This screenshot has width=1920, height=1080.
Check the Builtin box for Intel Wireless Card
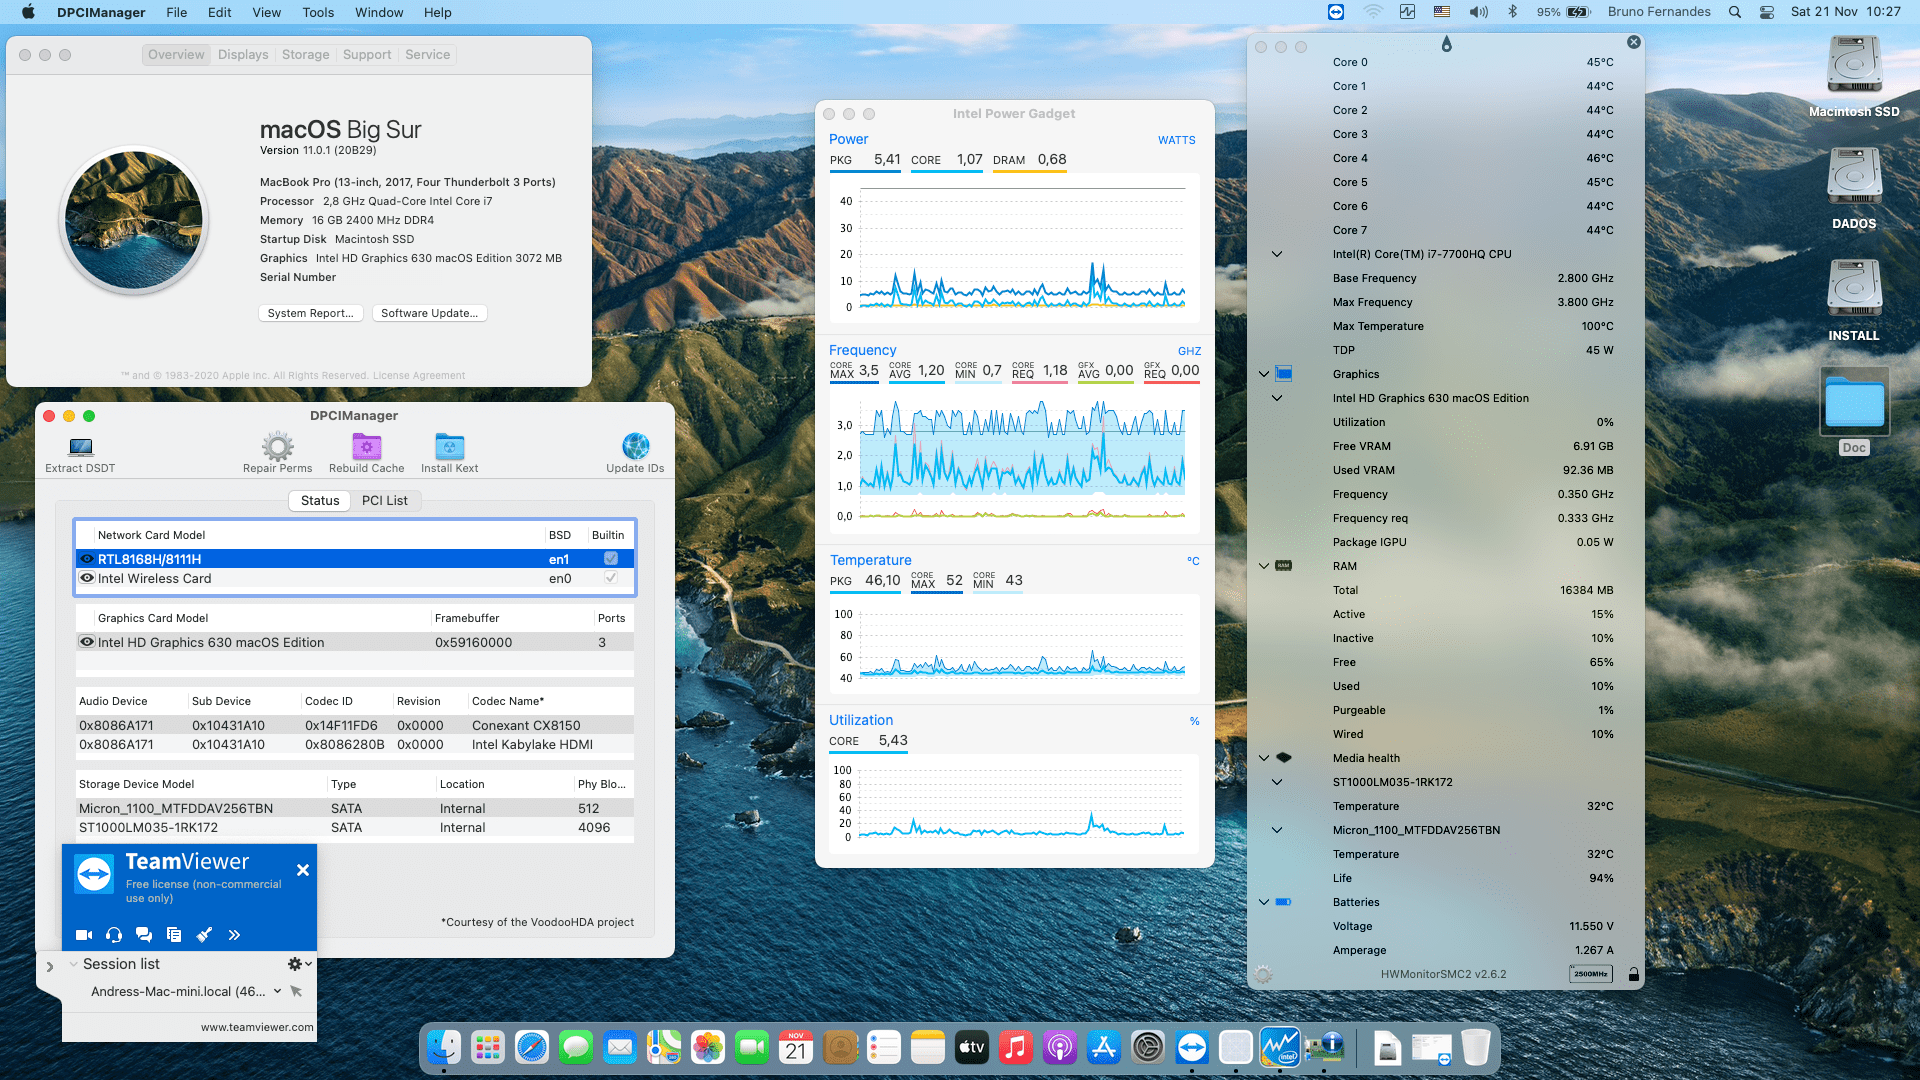pyautogui.click(x=610, y=577)
